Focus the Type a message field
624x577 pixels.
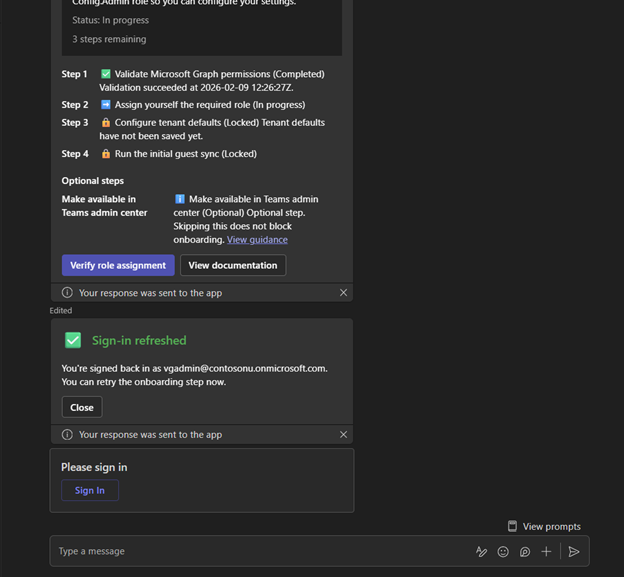tap(260, 551)
